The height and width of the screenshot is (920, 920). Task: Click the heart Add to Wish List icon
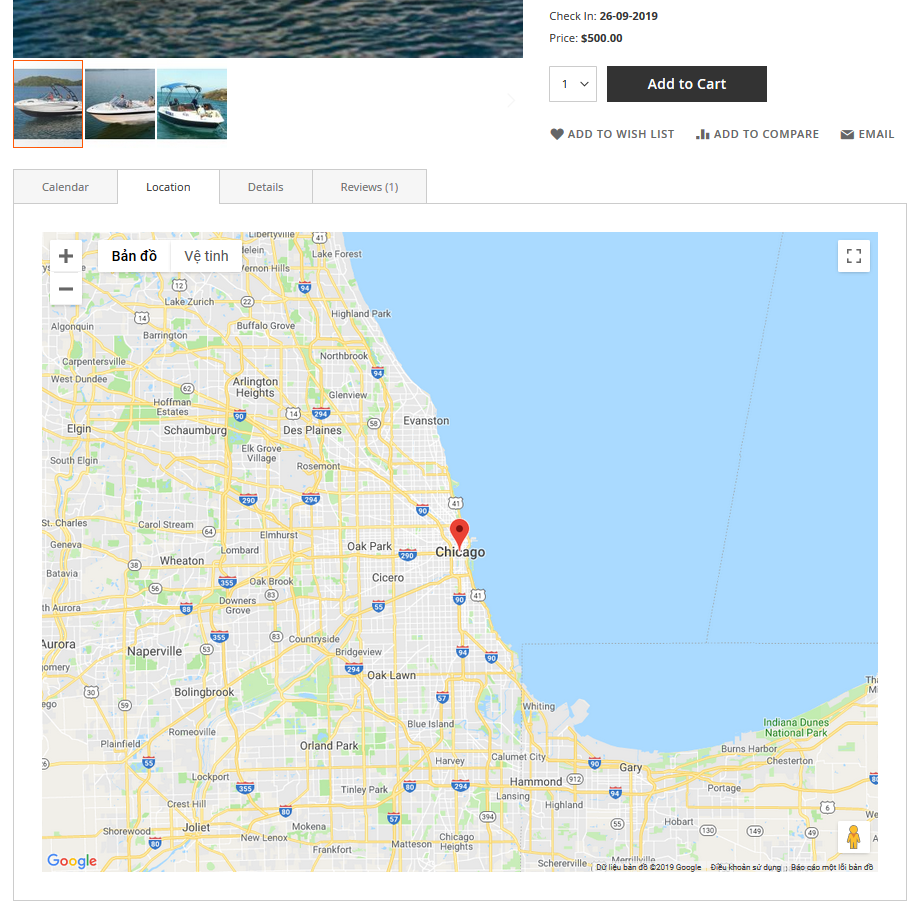coord(557,134)
